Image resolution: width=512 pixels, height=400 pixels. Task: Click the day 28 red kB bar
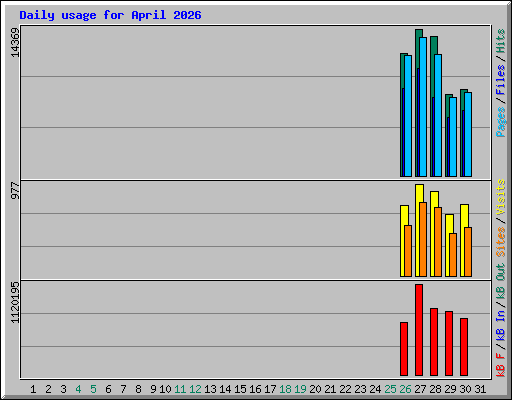pyautogui.click(x=434, y=342)
